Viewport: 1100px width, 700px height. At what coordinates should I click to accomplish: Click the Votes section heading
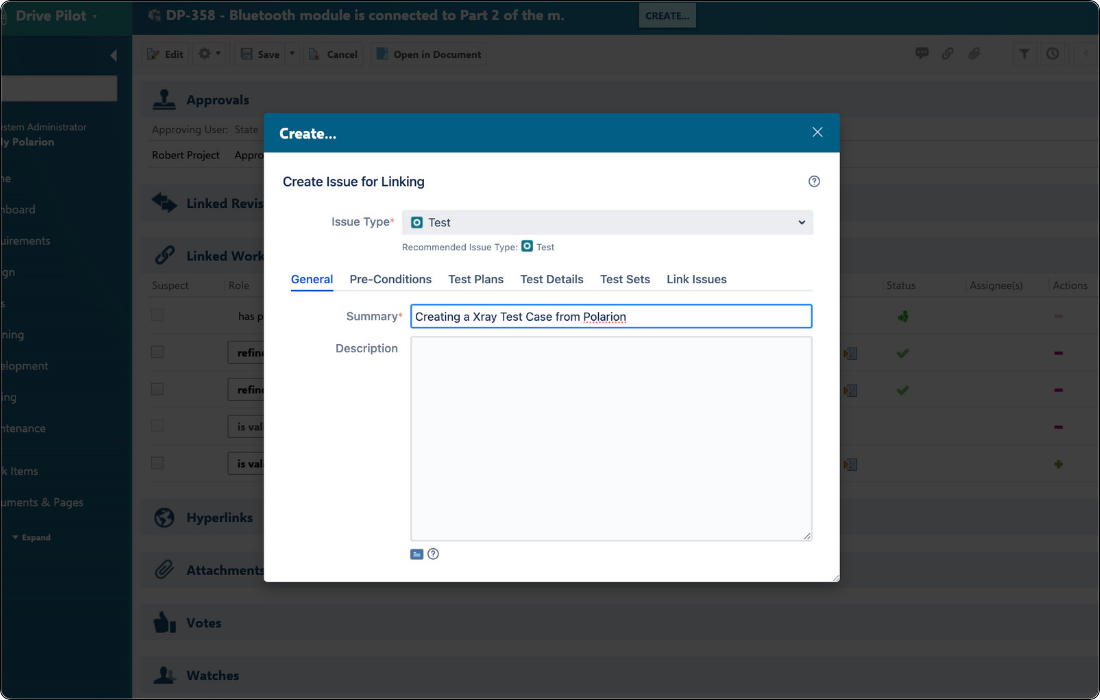click(203, 623)
